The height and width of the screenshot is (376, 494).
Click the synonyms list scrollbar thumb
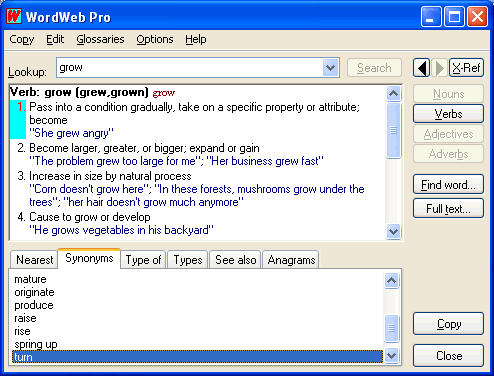tap(392, 328)
